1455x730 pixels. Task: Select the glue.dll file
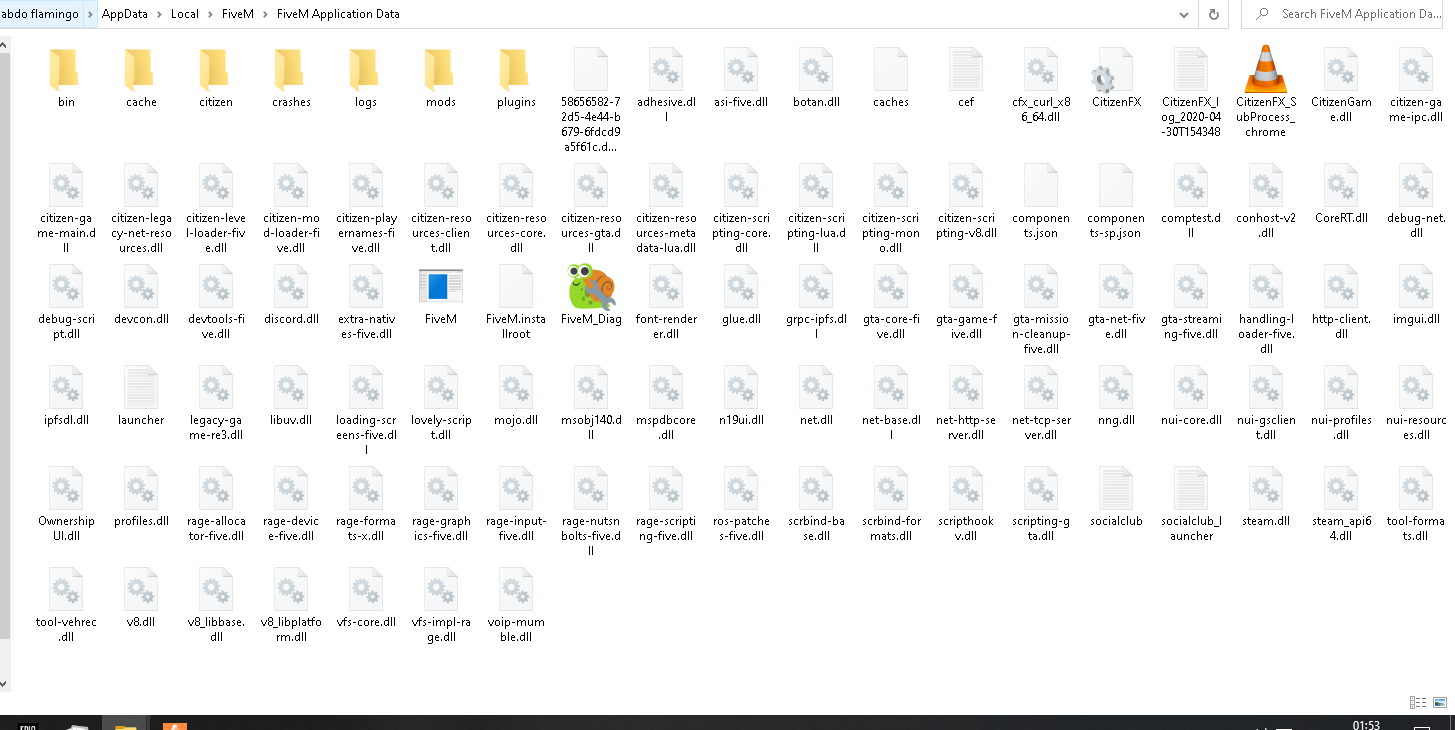click(x=741, y=295)
